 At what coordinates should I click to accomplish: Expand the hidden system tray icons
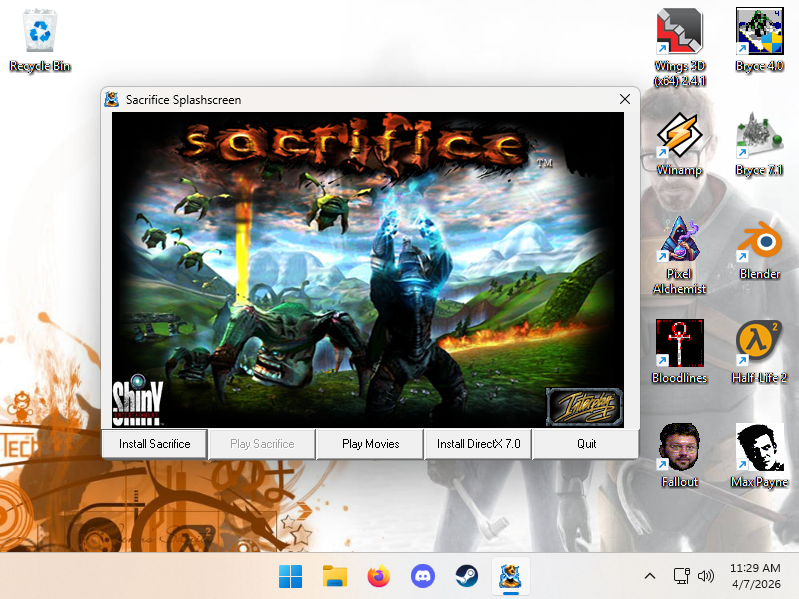tap(650, 576)
